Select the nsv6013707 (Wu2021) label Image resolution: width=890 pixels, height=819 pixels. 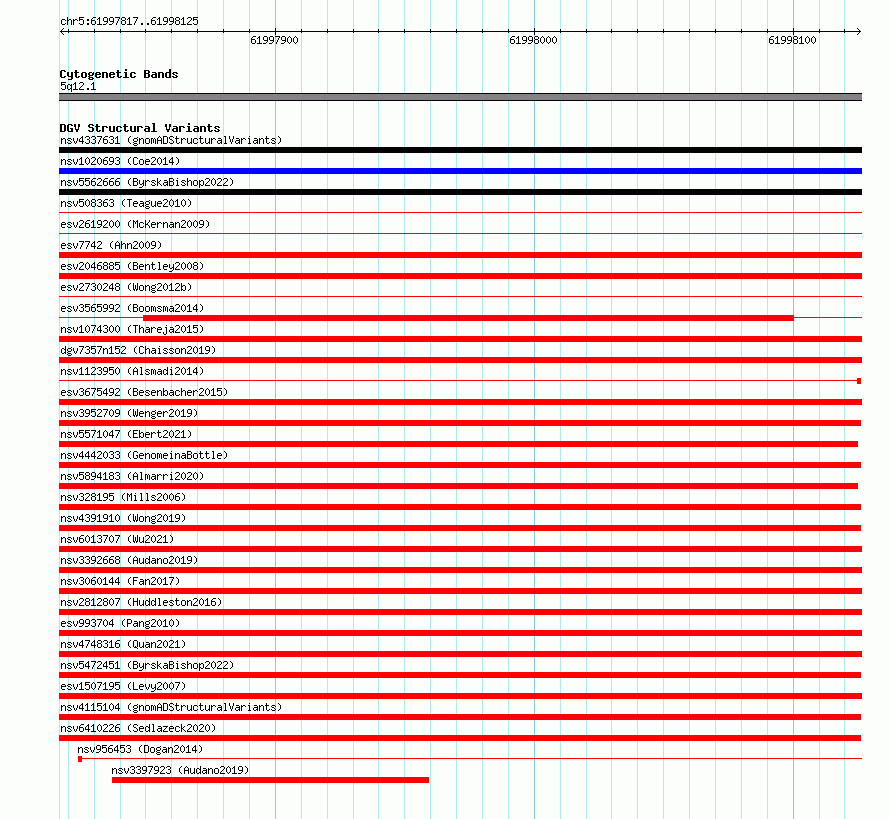tap(117, 539)
